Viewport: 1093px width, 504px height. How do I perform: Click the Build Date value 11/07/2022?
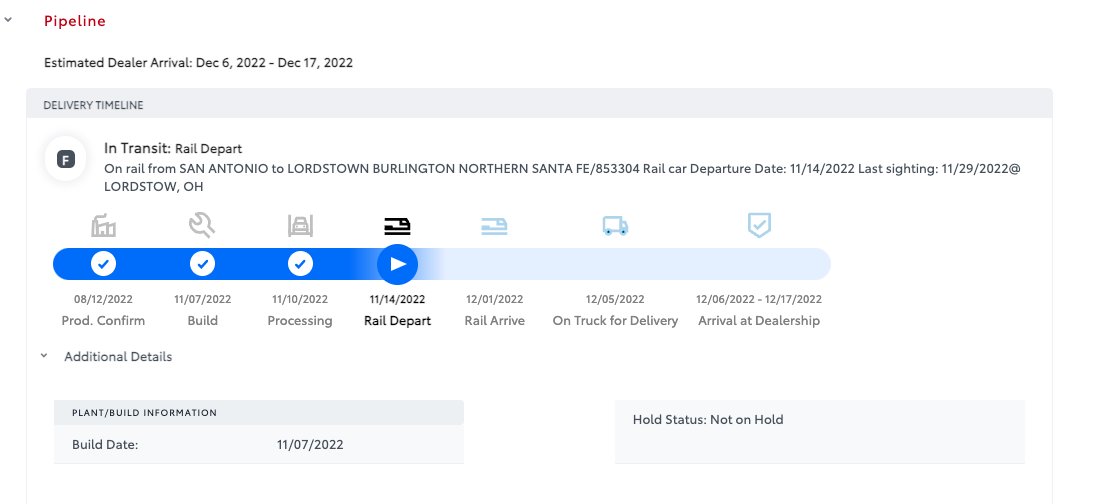click(x=310, y=445)
